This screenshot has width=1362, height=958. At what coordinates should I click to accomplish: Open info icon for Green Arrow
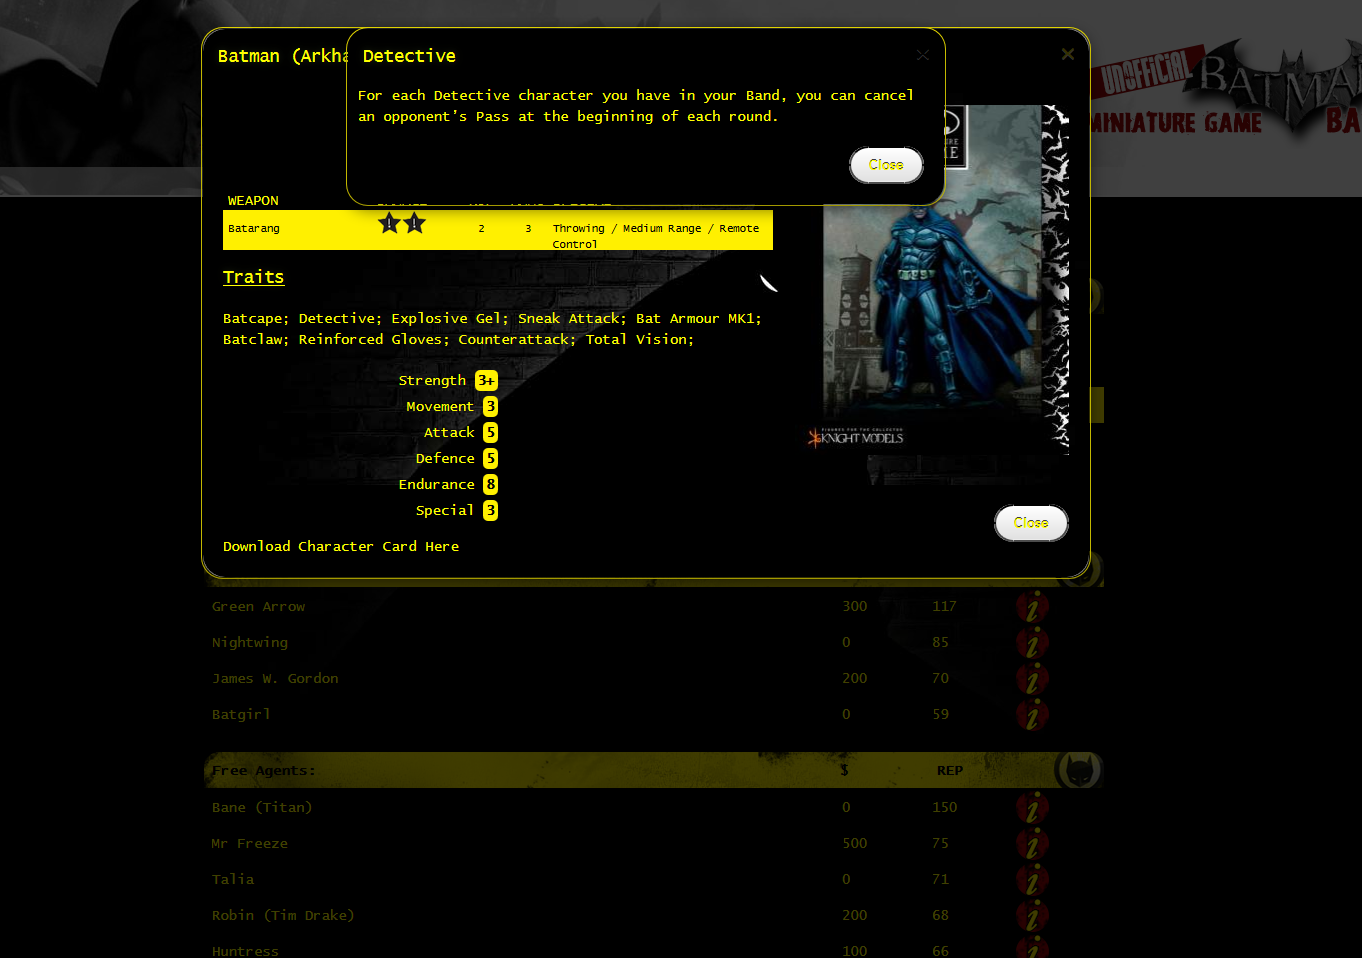1032,606
